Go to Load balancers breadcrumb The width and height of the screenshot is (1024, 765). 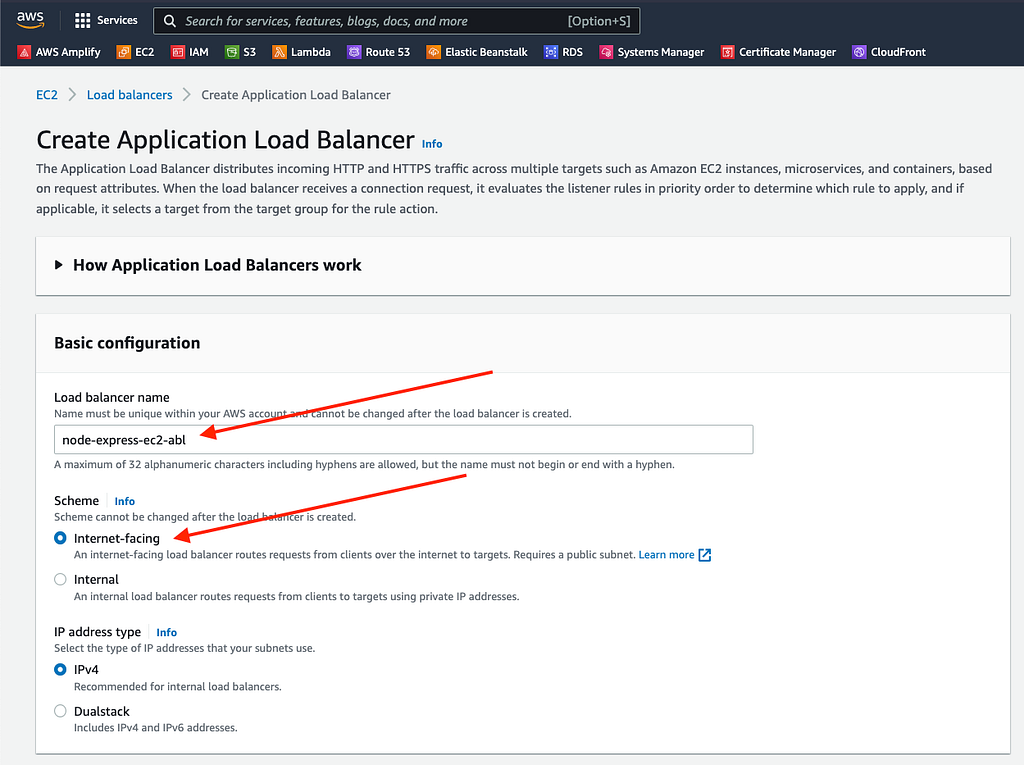[129, 95]
